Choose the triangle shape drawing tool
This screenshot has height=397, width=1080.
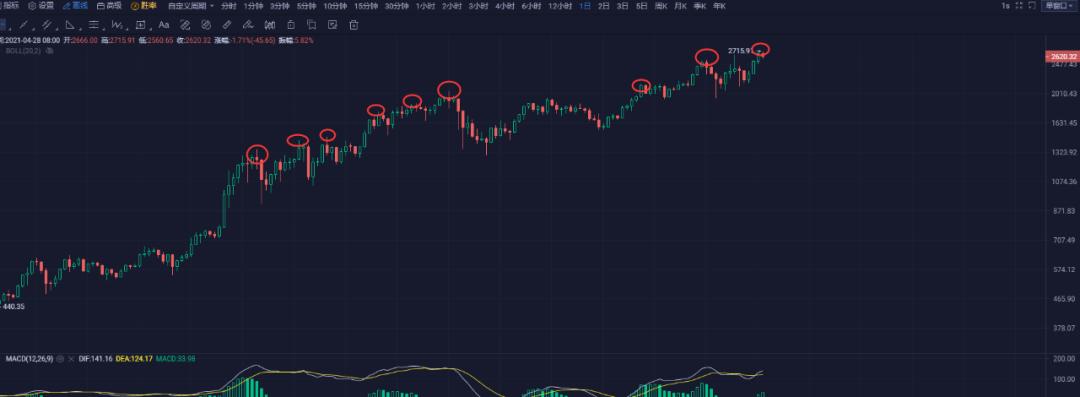coord(70,25)
